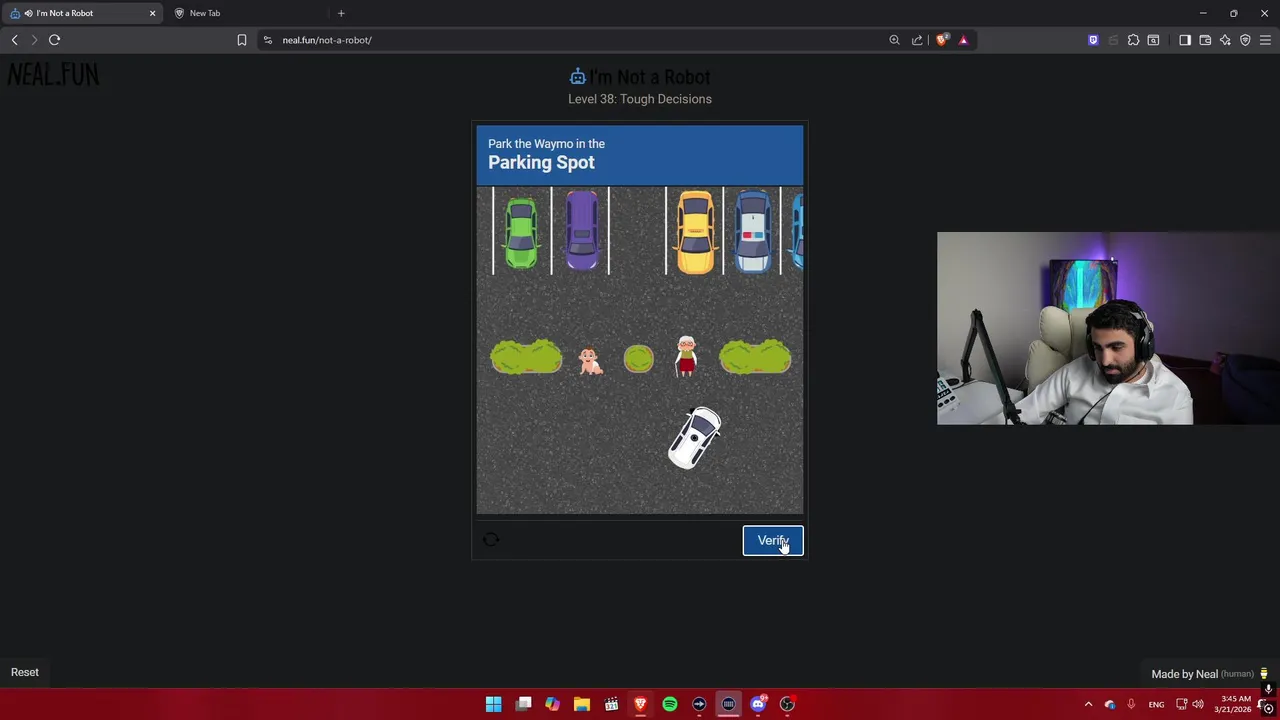Click the Reset link

(25, 672)
